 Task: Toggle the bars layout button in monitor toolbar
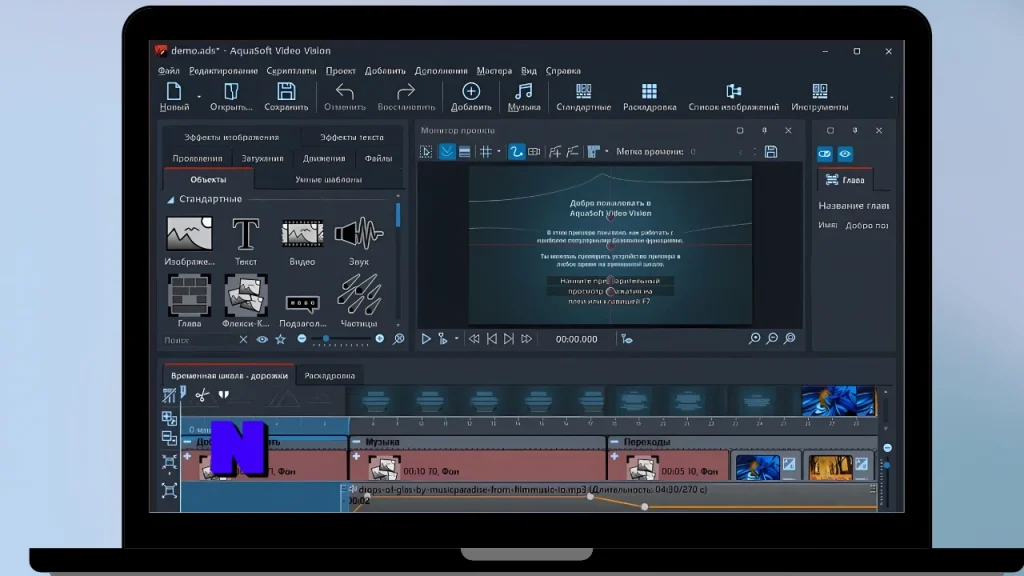[464, 152]
